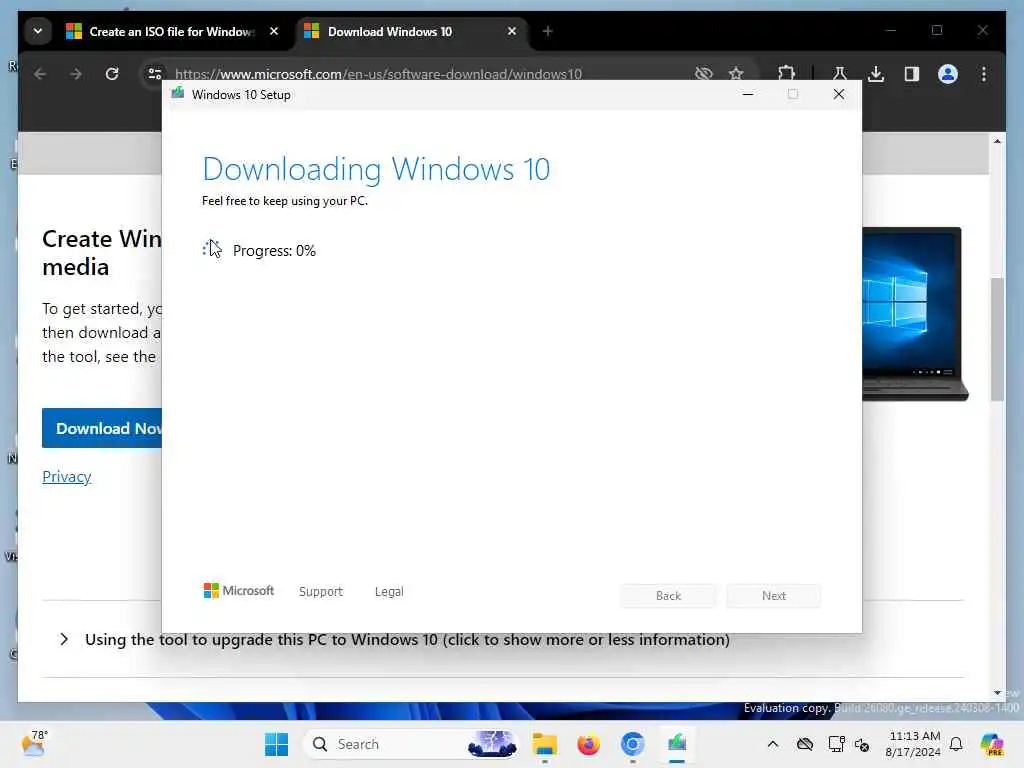Open the Support link in Setup
1024x768 pixels.
pos(321,591)
